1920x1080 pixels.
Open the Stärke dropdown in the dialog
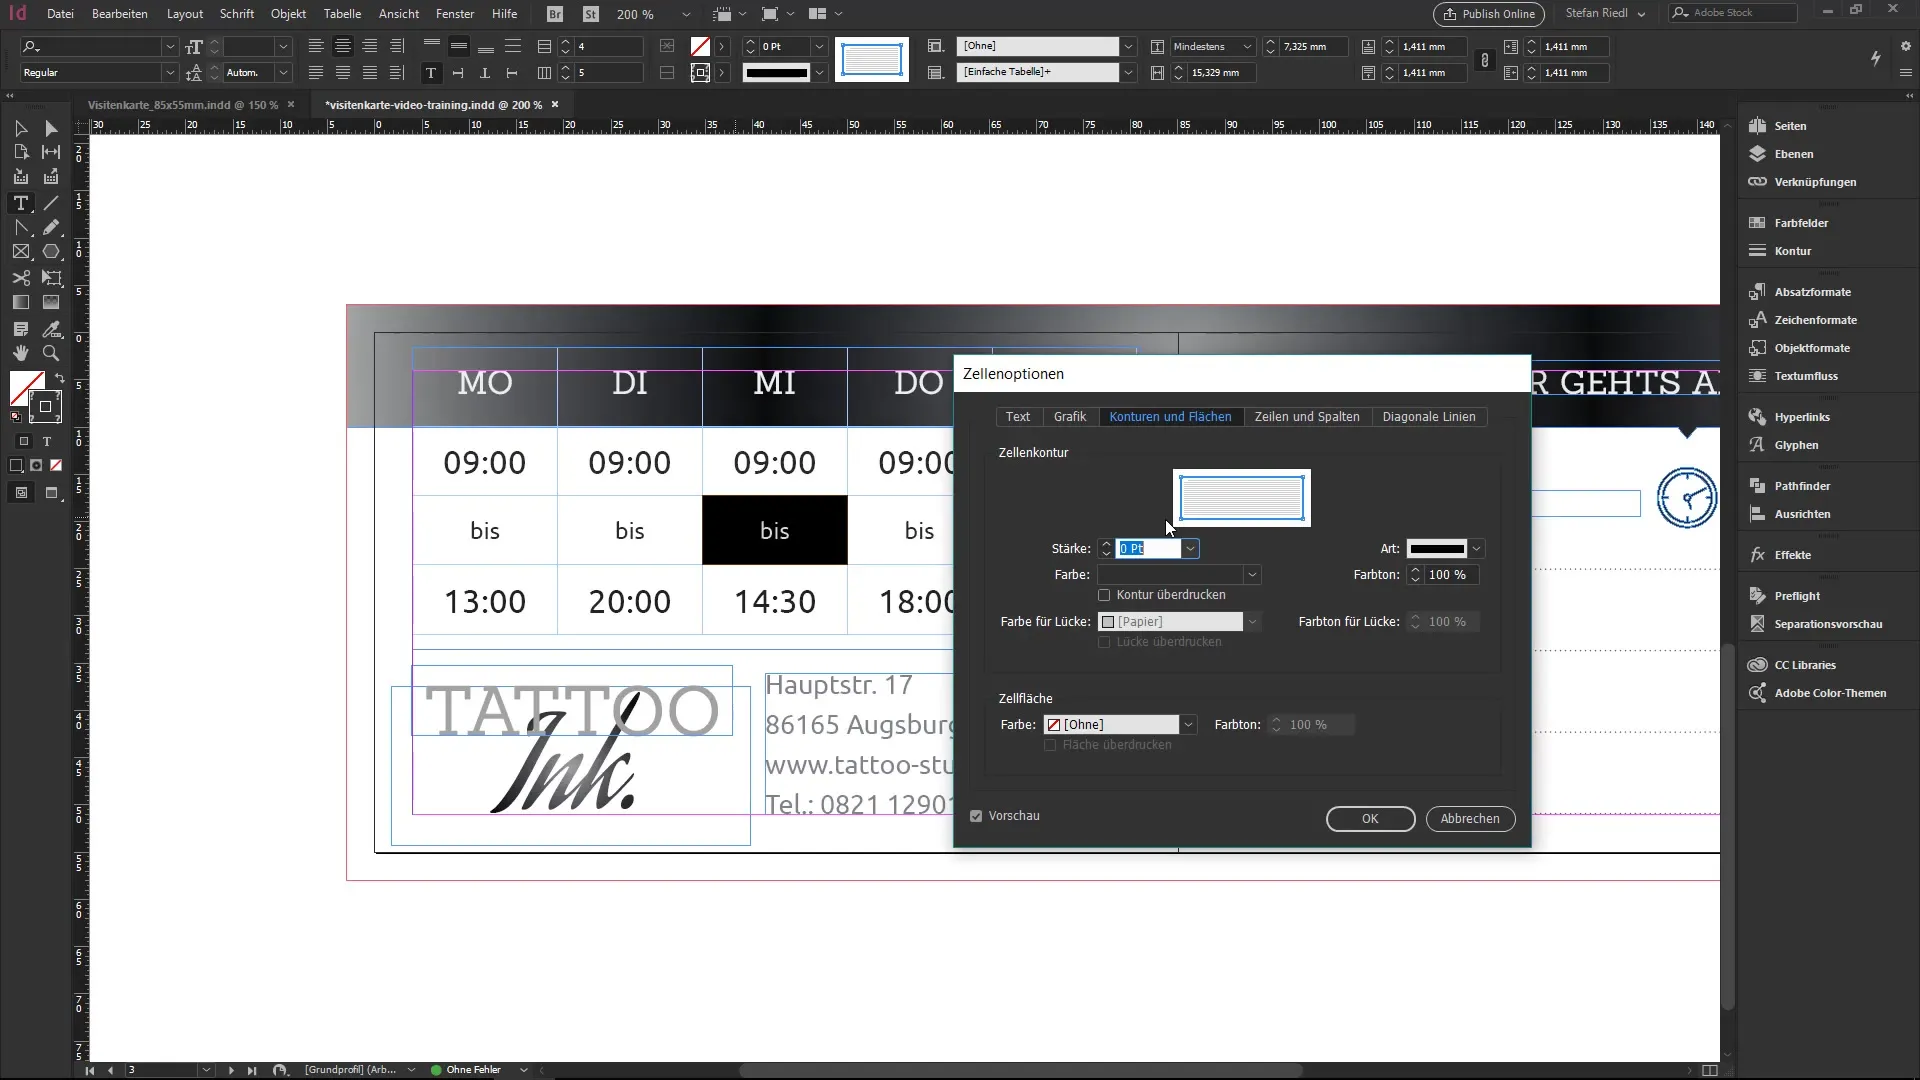click(x=1190, y=549)
